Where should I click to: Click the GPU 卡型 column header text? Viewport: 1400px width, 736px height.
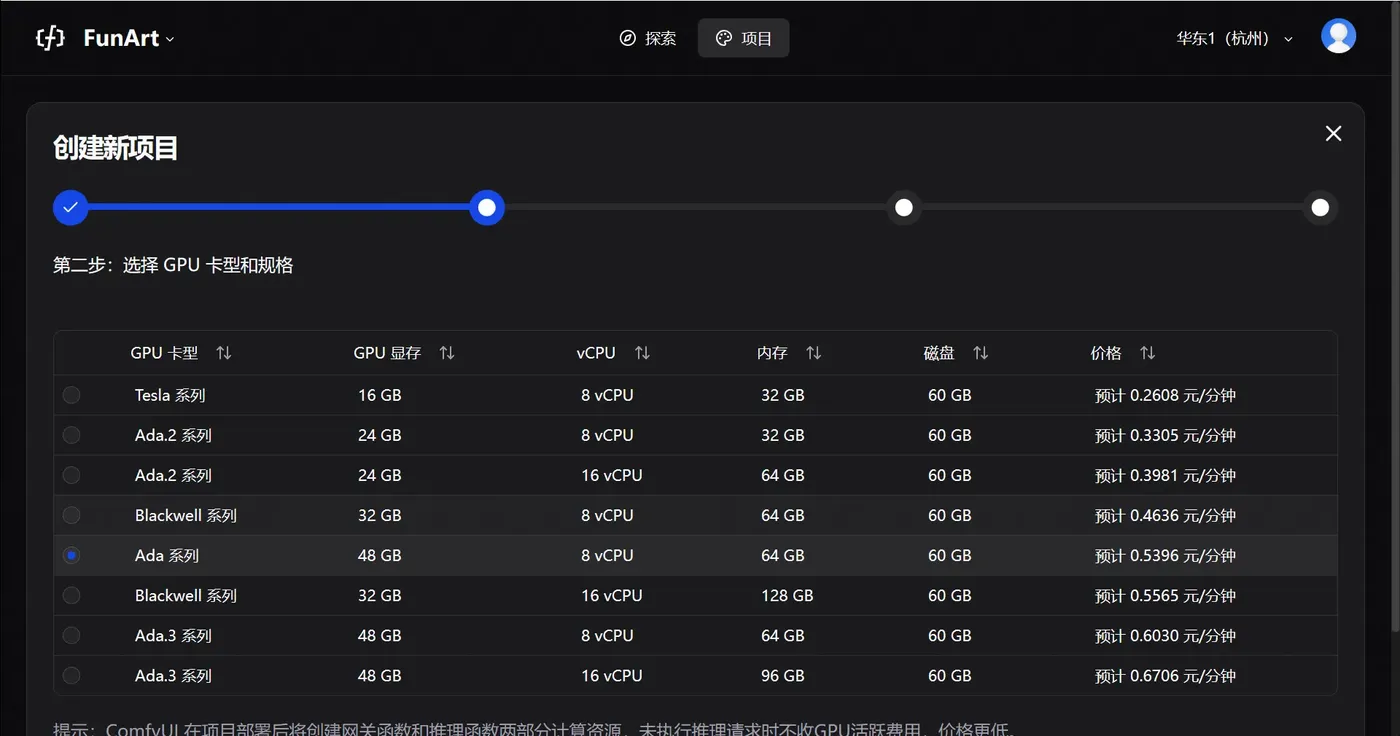[164, 353]
